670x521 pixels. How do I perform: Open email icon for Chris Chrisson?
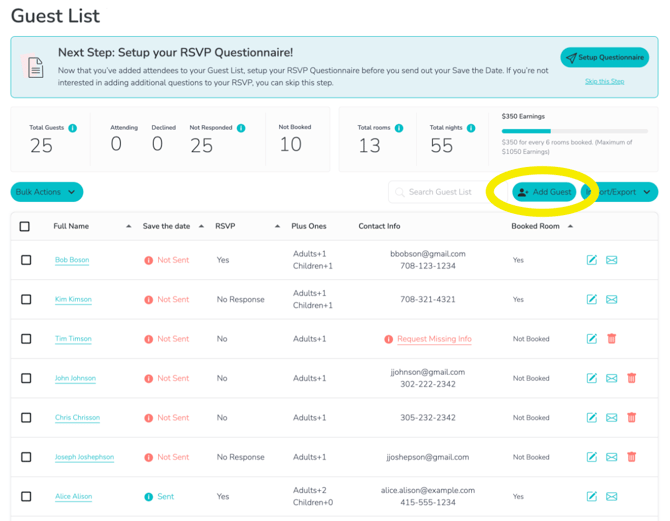612,418
